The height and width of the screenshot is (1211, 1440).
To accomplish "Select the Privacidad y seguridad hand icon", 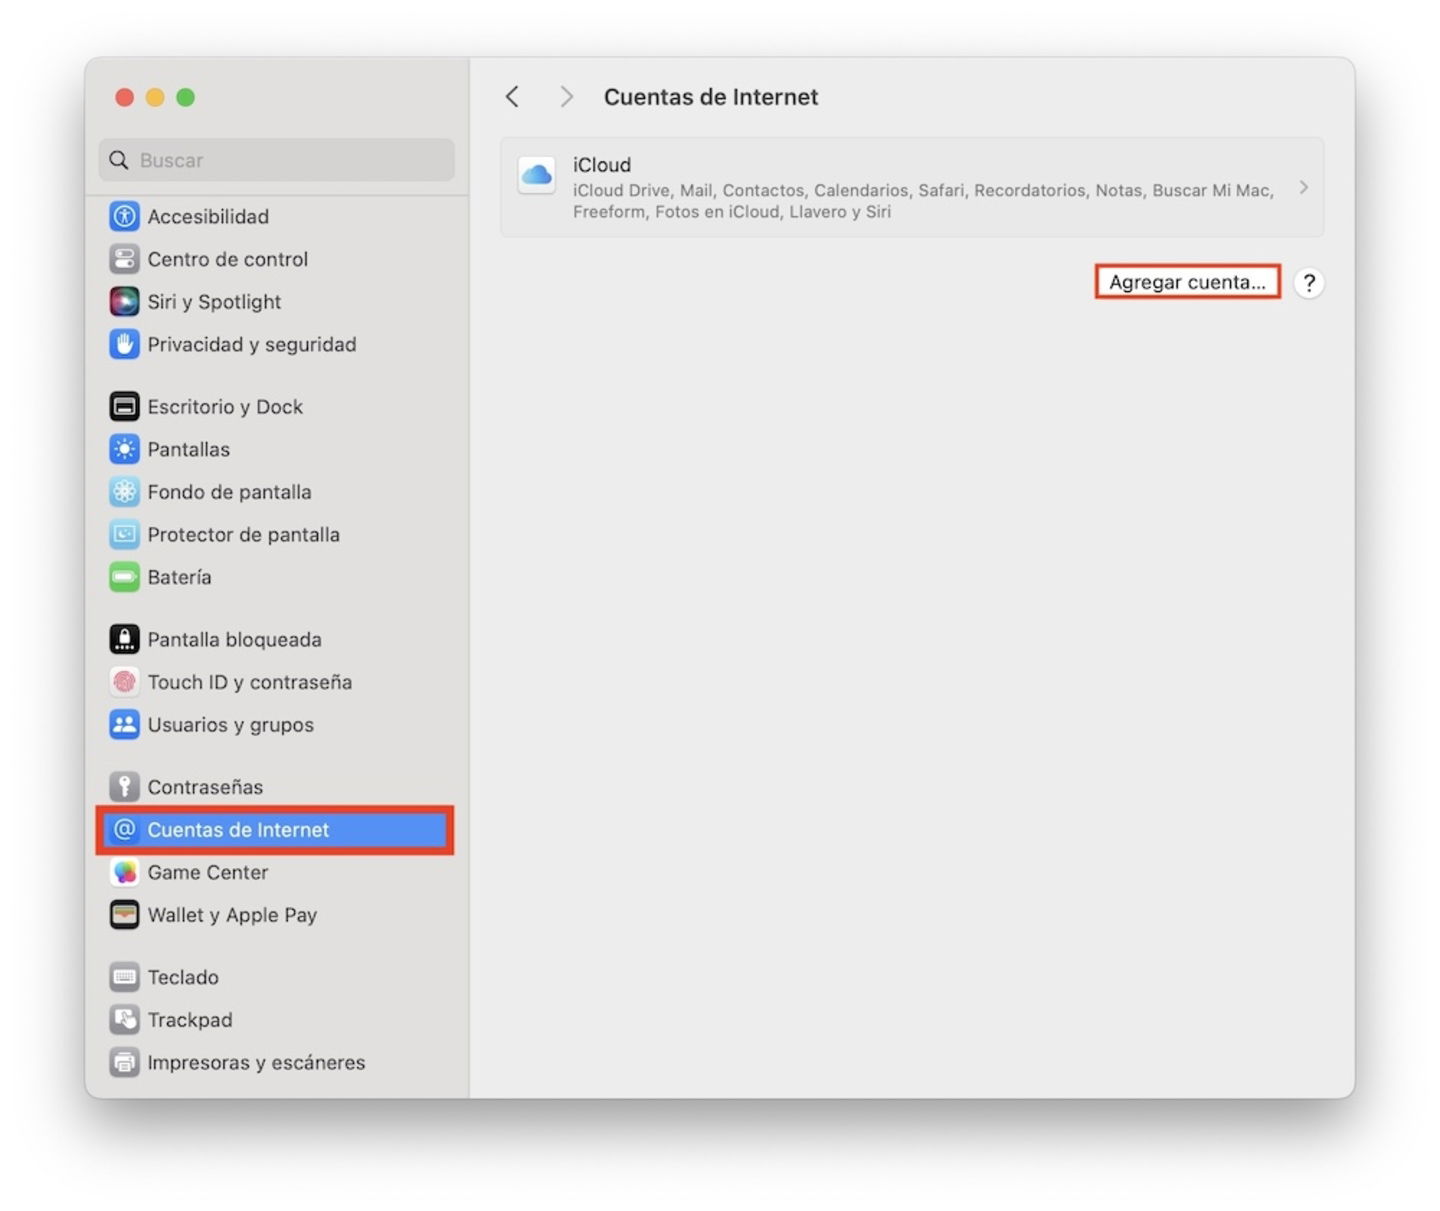I will click(124, 344).
